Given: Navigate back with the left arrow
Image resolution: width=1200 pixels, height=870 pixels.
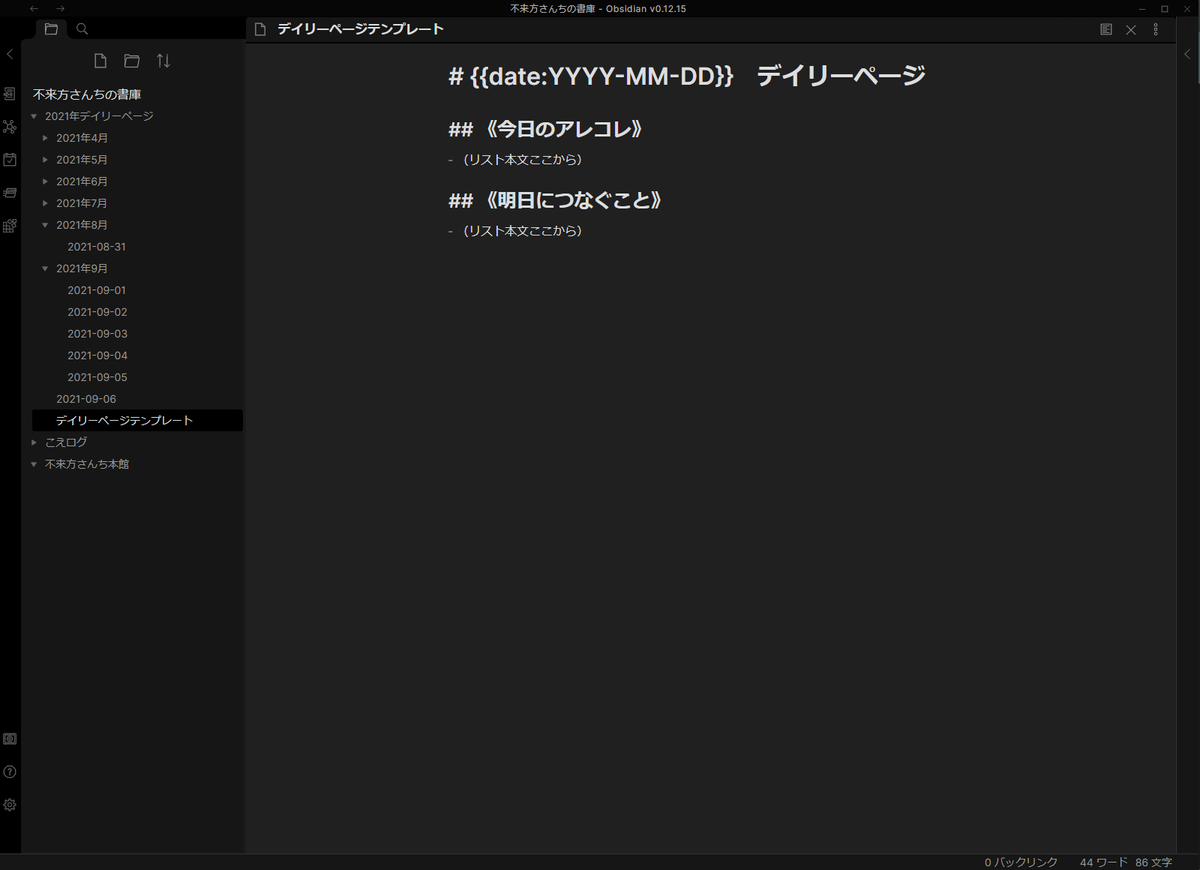Looking at the screenshot, I should (35, 9).
